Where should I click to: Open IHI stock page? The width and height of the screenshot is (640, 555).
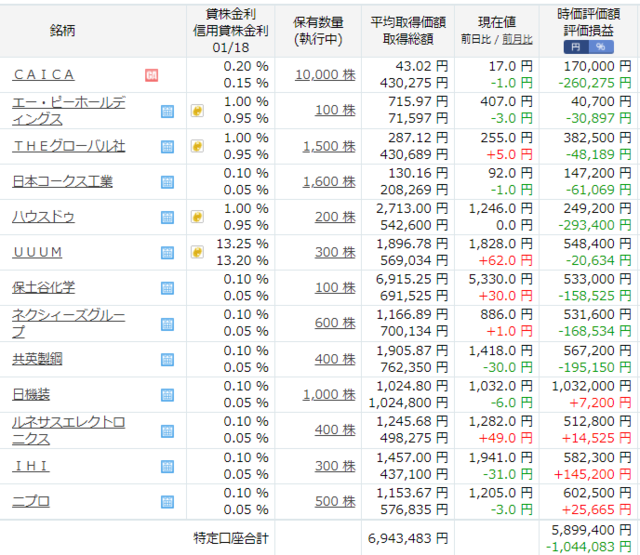tap(31, 466)
